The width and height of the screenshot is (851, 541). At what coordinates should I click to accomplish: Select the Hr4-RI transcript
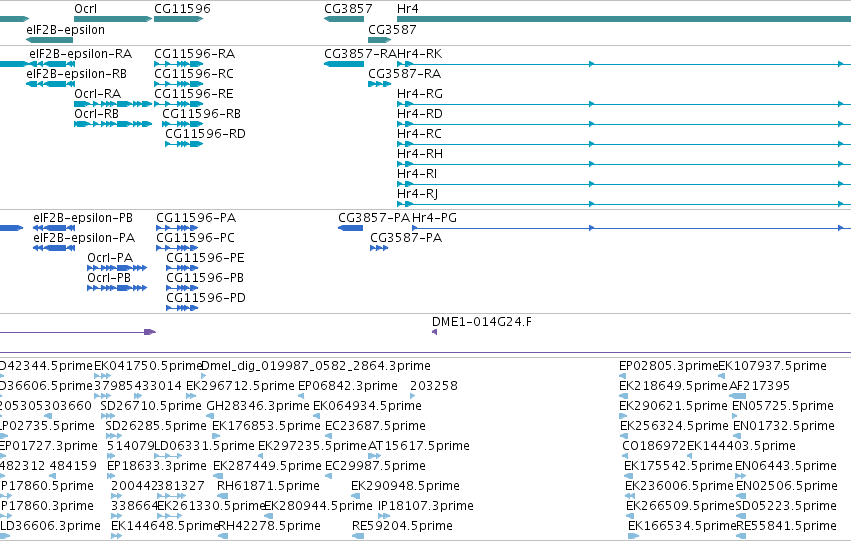417,174
